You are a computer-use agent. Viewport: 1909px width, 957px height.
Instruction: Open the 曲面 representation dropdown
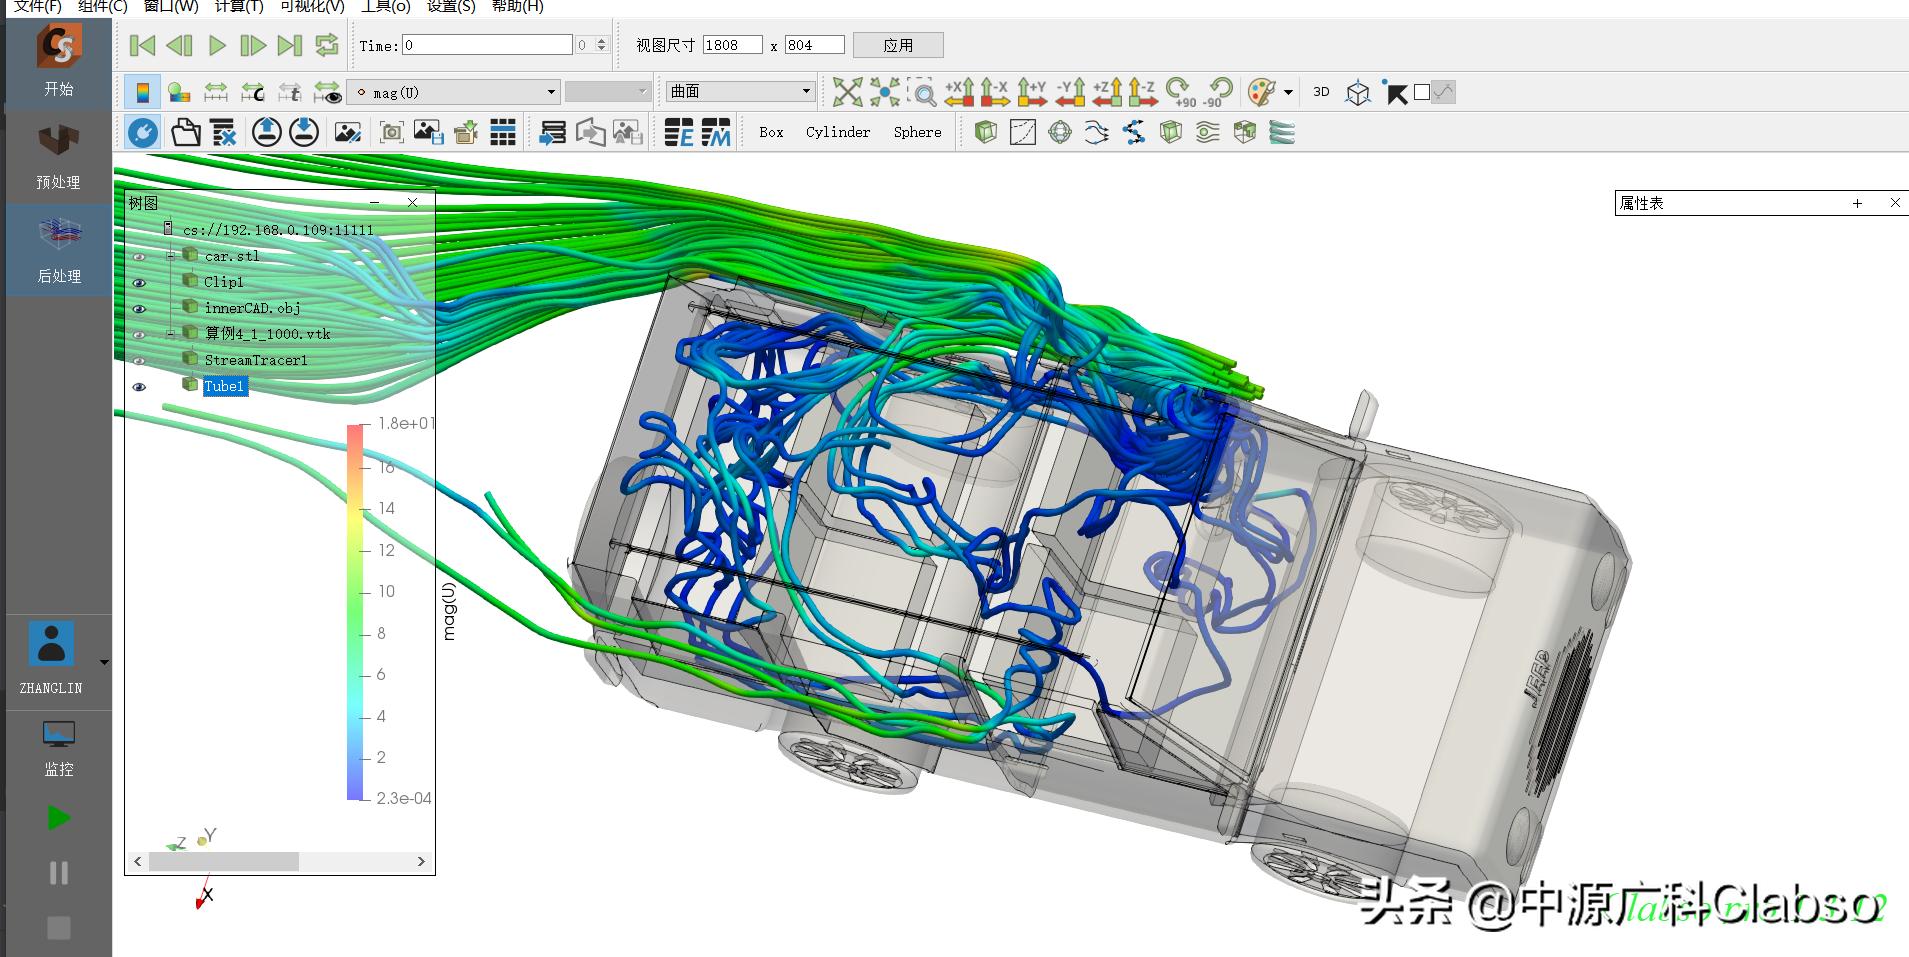[x=740, y=91]
